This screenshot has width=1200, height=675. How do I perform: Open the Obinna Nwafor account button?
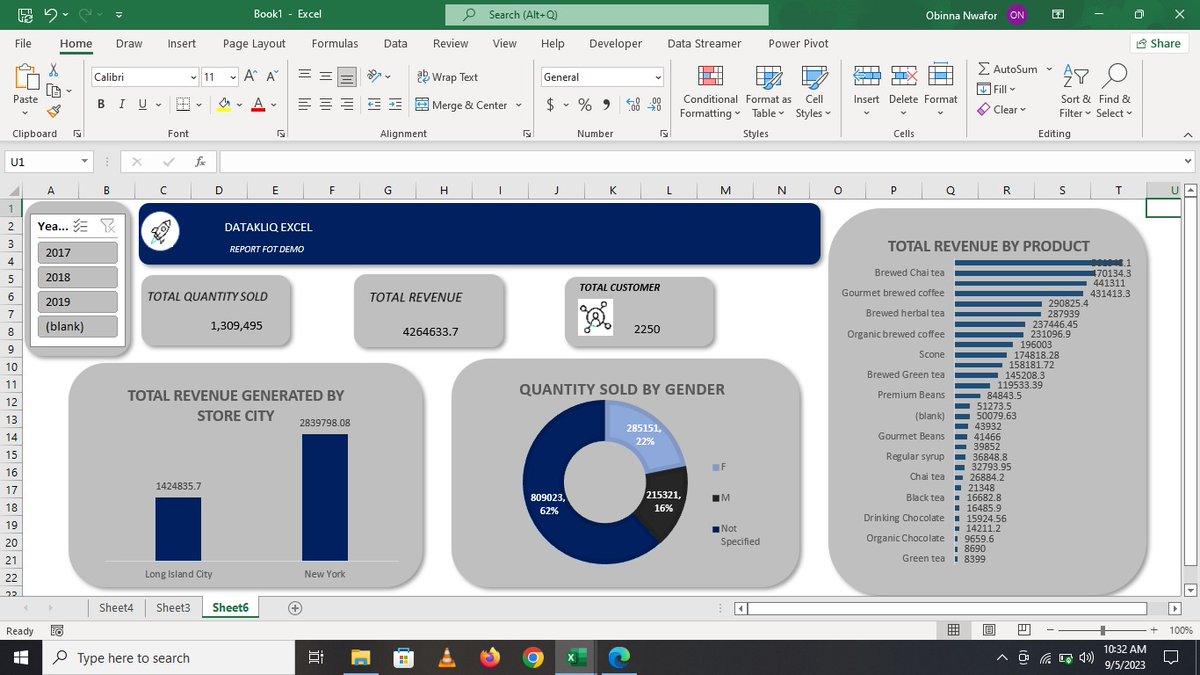(977, 15)
